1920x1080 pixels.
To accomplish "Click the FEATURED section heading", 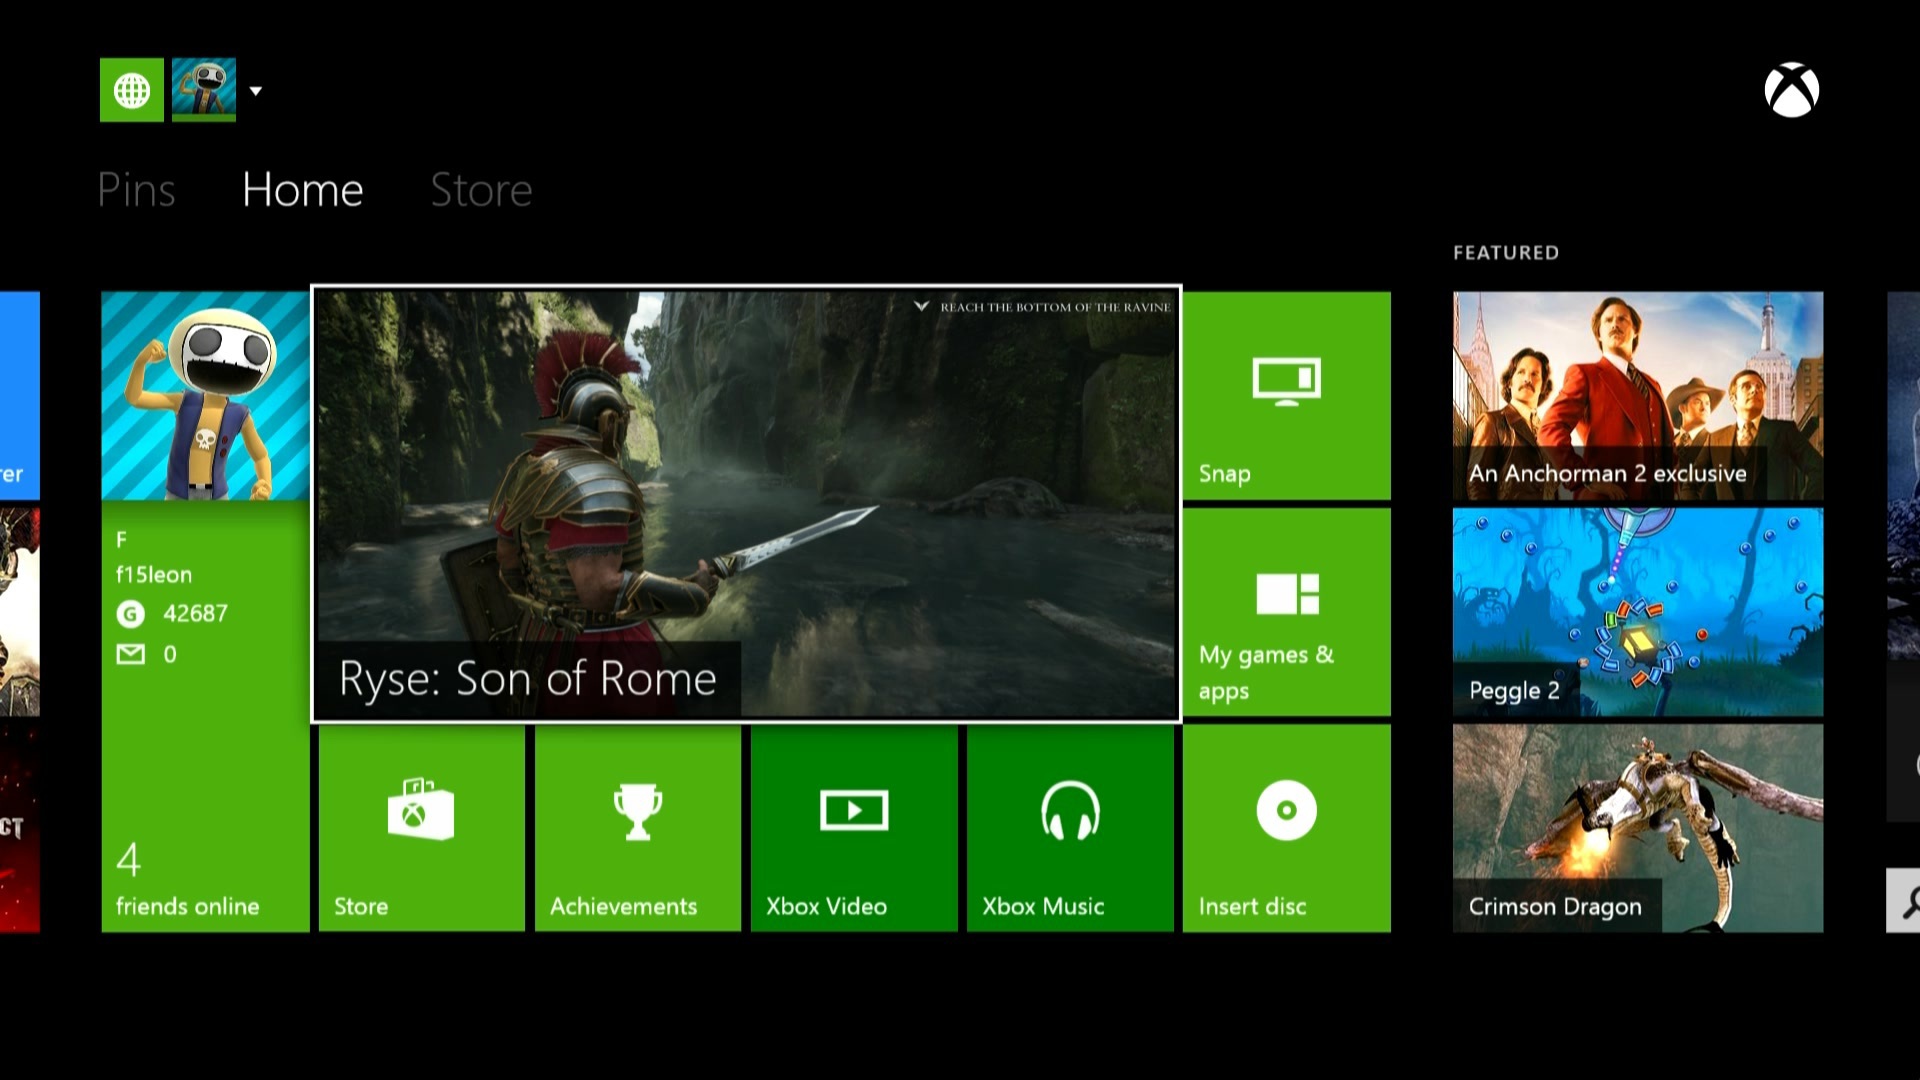I will [1506, 253].
